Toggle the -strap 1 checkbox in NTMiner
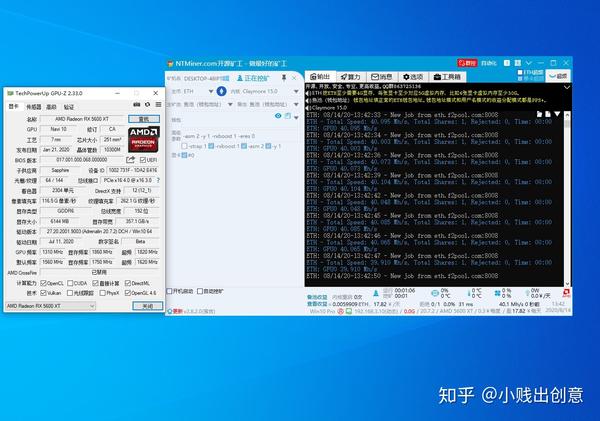This screenshot has height=421, width=600. 184,146
